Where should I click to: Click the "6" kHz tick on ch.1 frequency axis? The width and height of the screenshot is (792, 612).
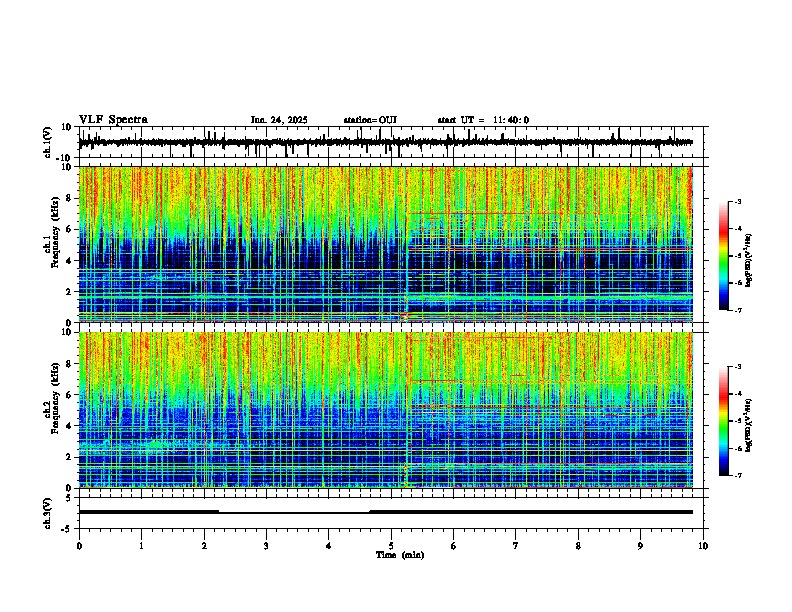click(x=69, y=229)
